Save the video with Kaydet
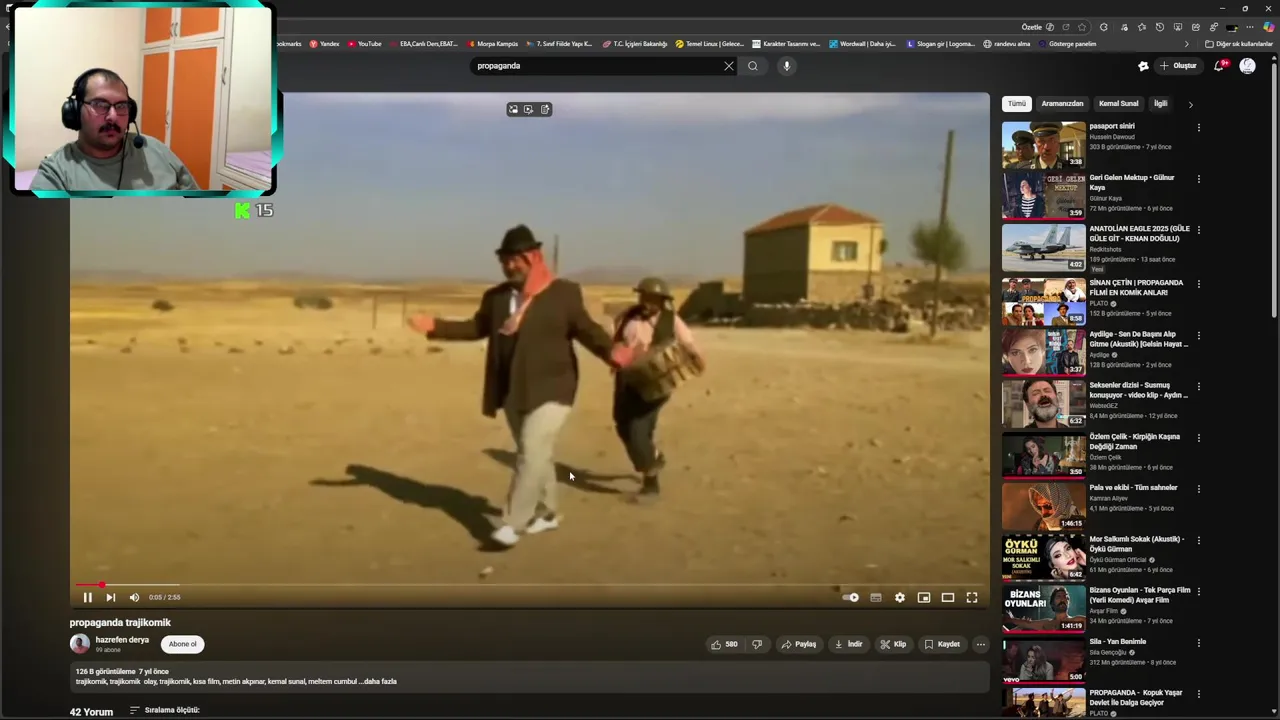The width and height of the screenshot is (1280, 720). tap(942, 644)
